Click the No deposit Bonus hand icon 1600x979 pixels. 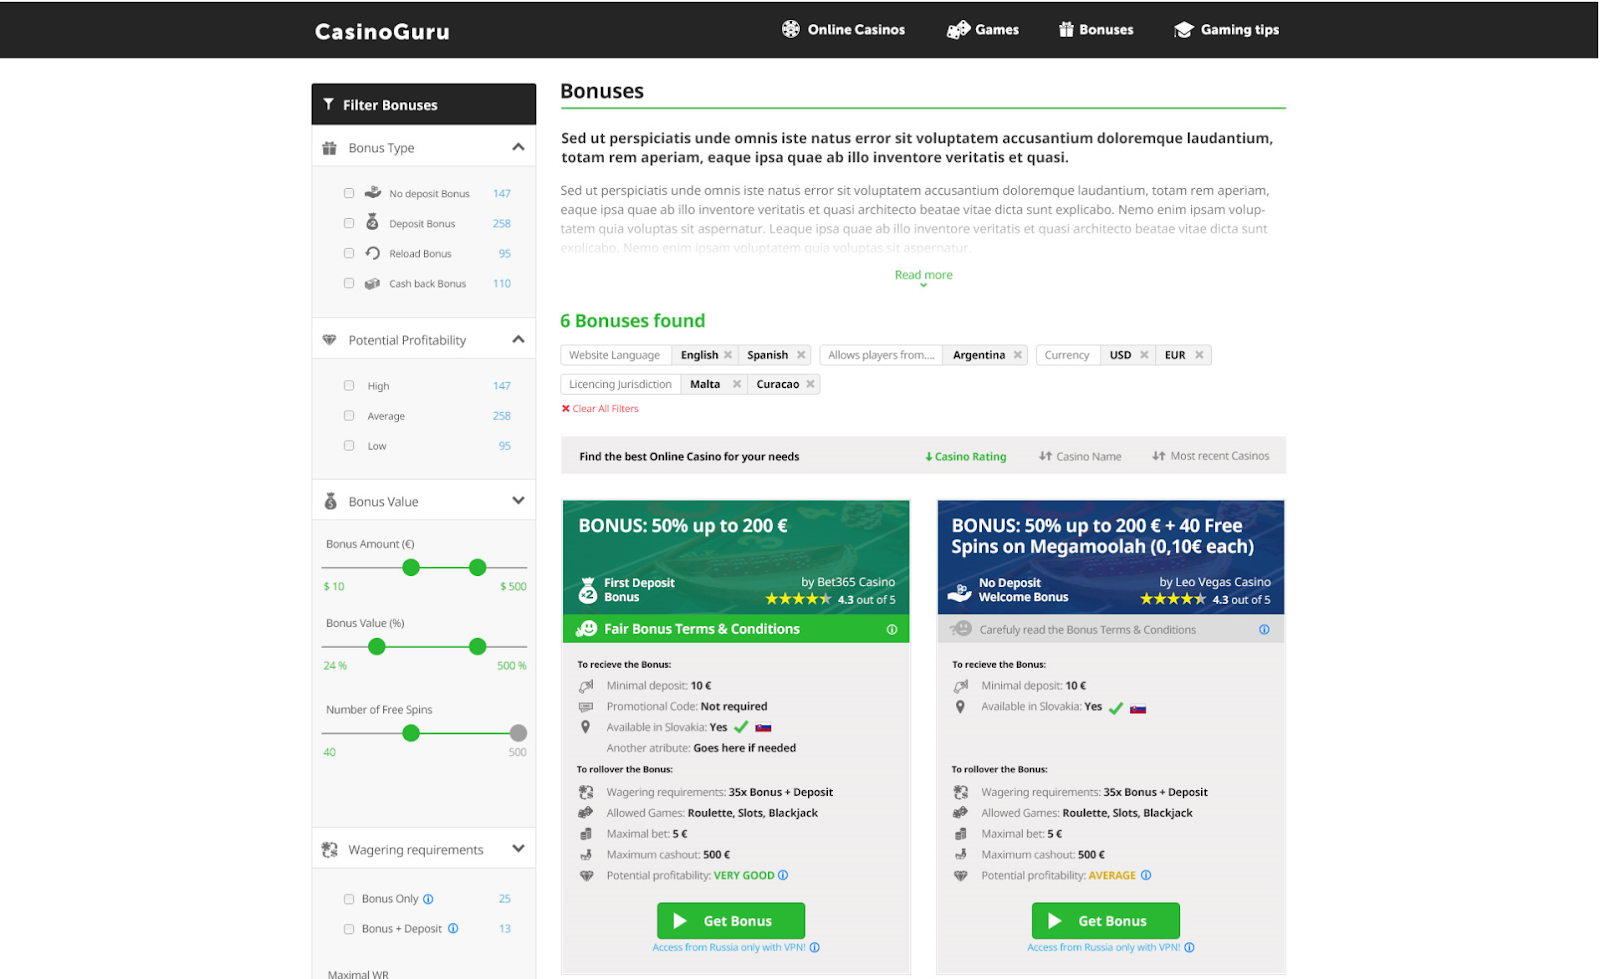pos(373,192)
